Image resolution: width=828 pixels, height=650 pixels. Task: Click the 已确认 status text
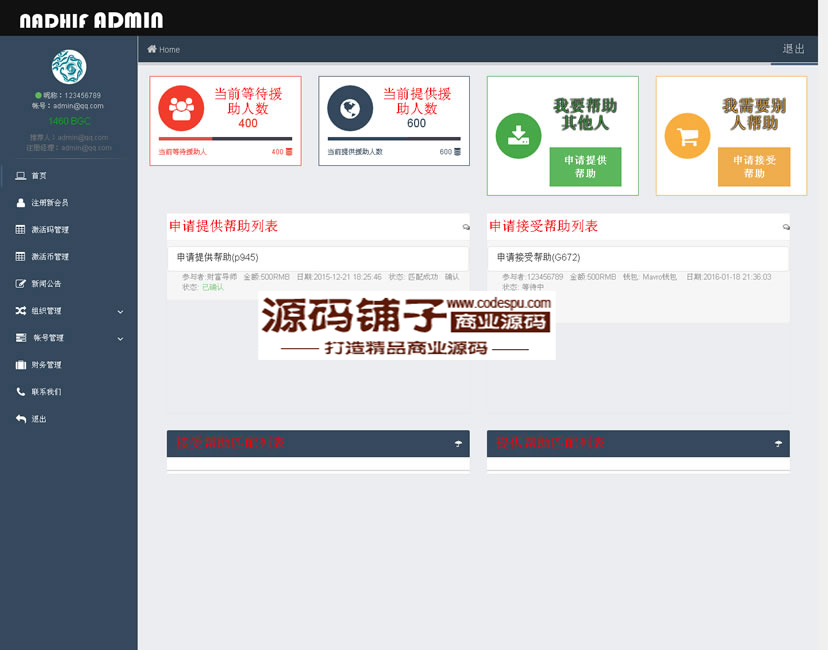[x=213, y=287]
